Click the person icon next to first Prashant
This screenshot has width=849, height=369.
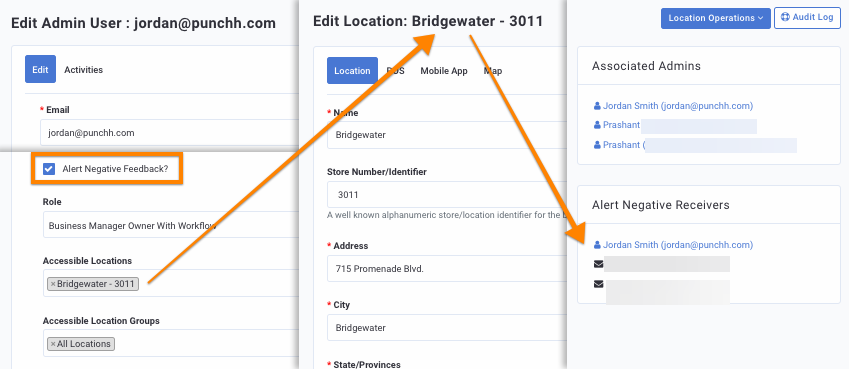pos(597,125)
